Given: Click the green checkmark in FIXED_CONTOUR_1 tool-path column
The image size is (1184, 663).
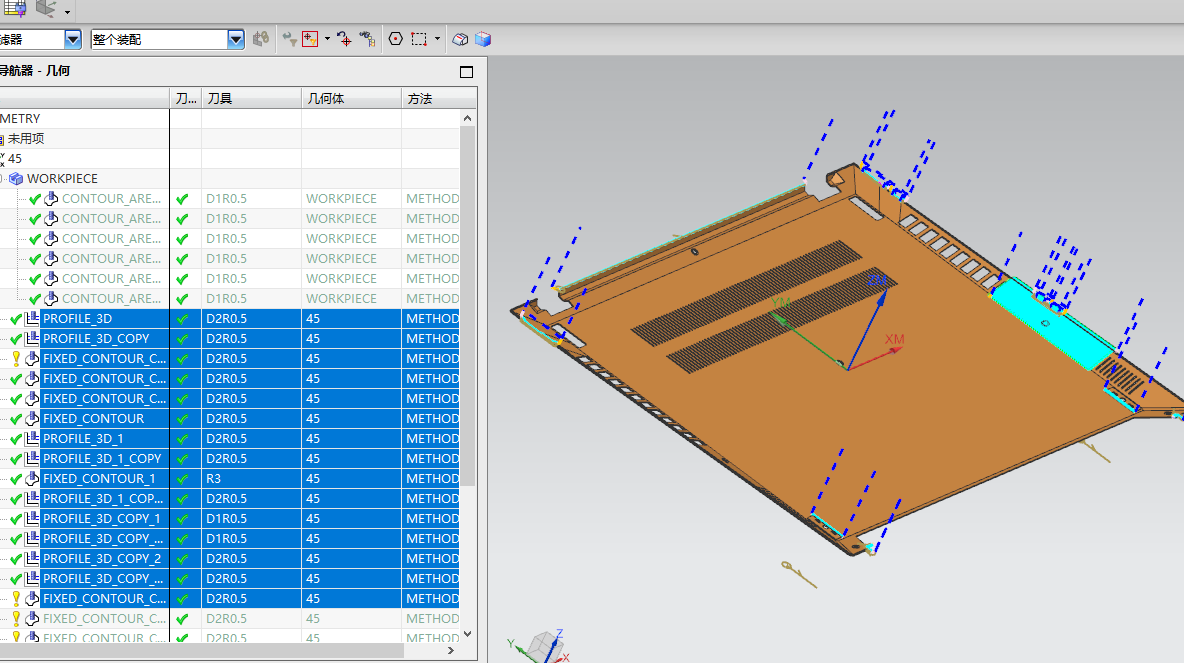Looking at the screenshot, I should (182, 479).
